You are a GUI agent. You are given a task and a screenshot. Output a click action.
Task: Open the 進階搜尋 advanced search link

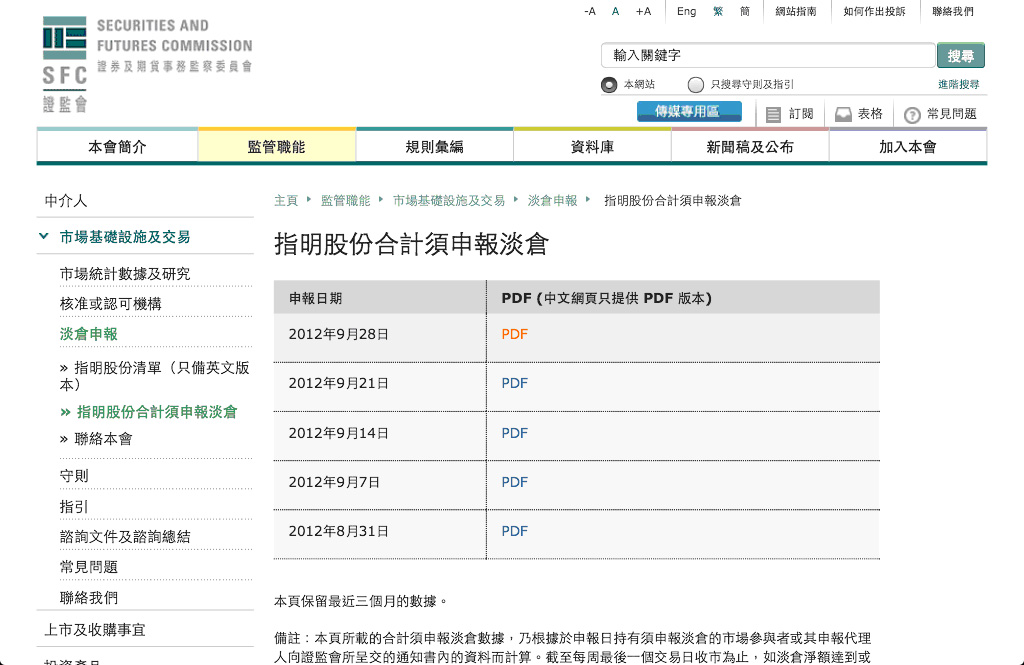pyautogui.click(x=959, y=84)
